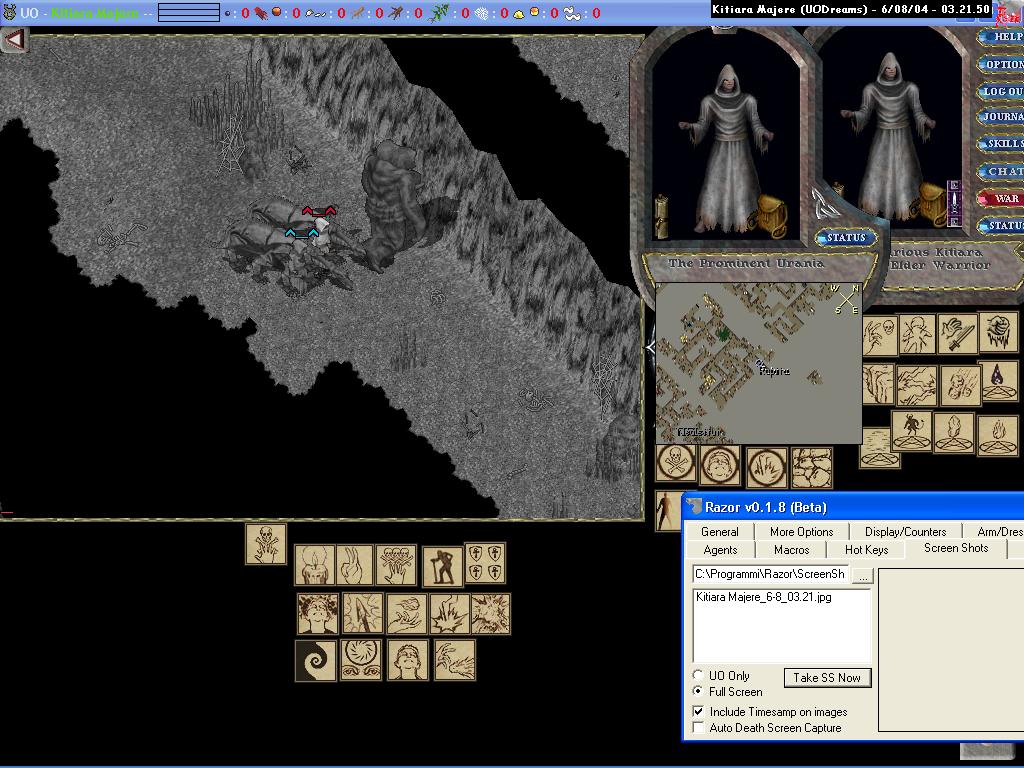Open the HELP paperdoll button
Viewport: 1024px width, 768px height.
coord(1002,37)
